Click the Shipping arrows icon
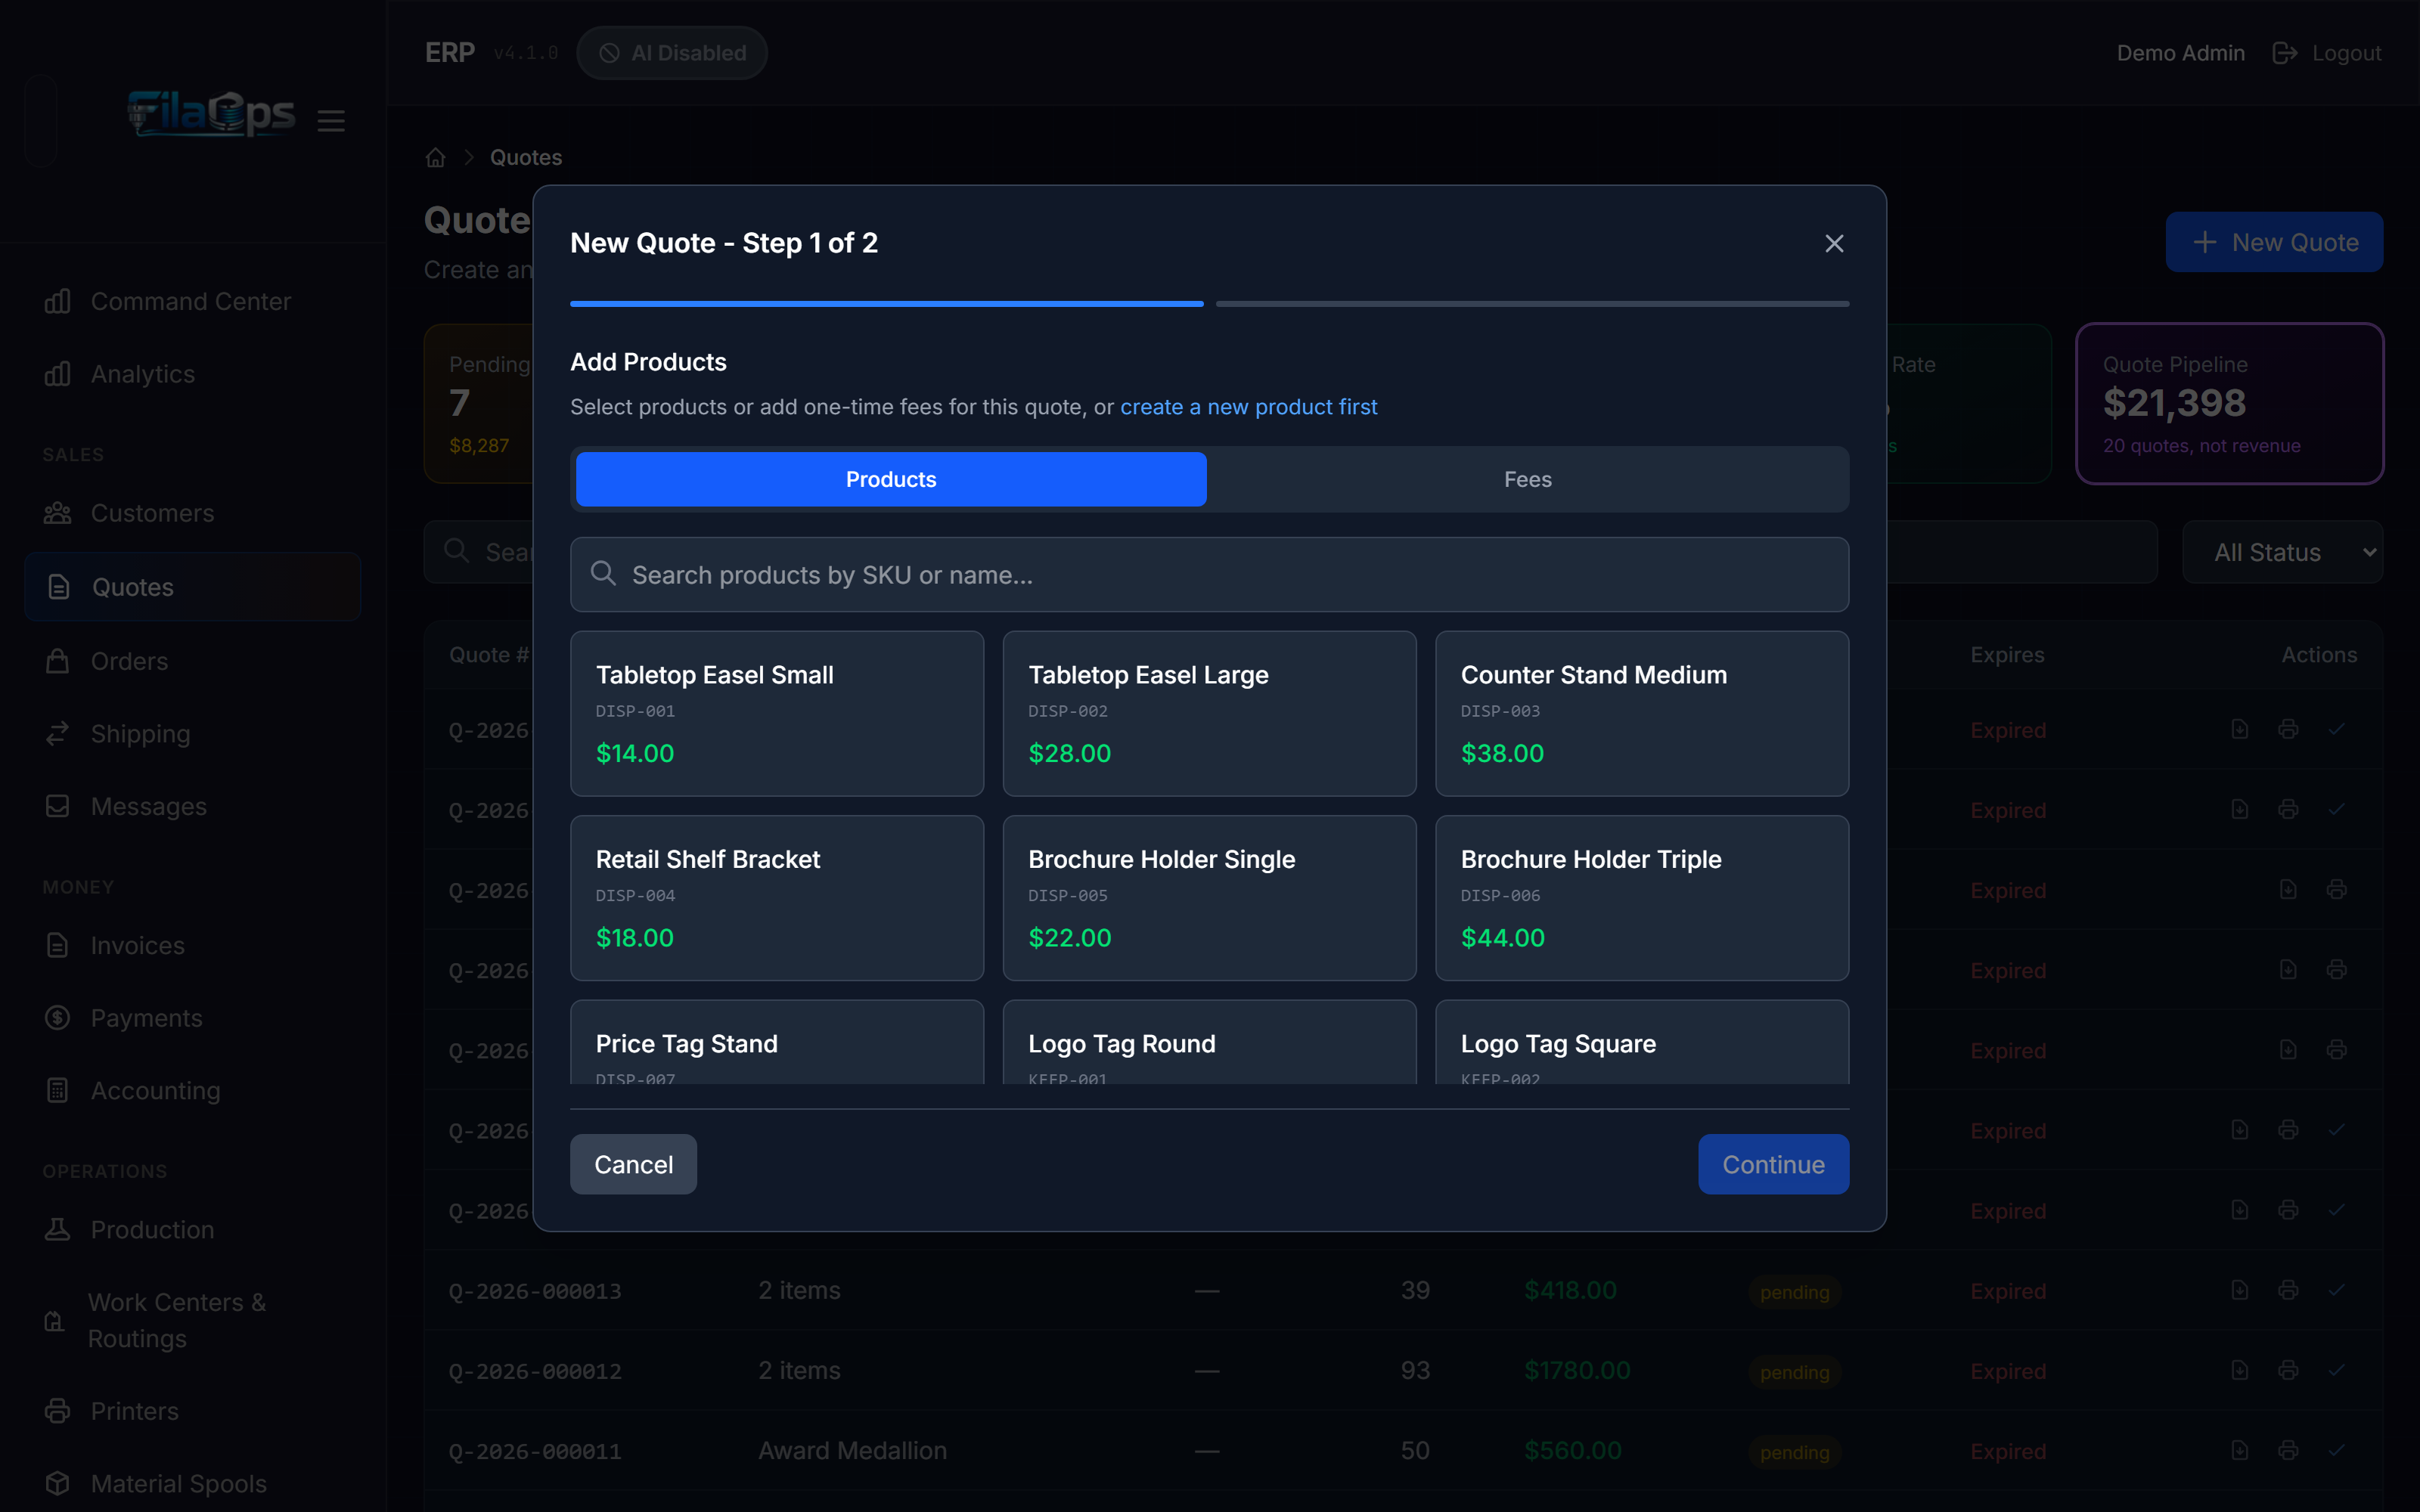This screenshot has height=1512, width=2420. point(58,734)
